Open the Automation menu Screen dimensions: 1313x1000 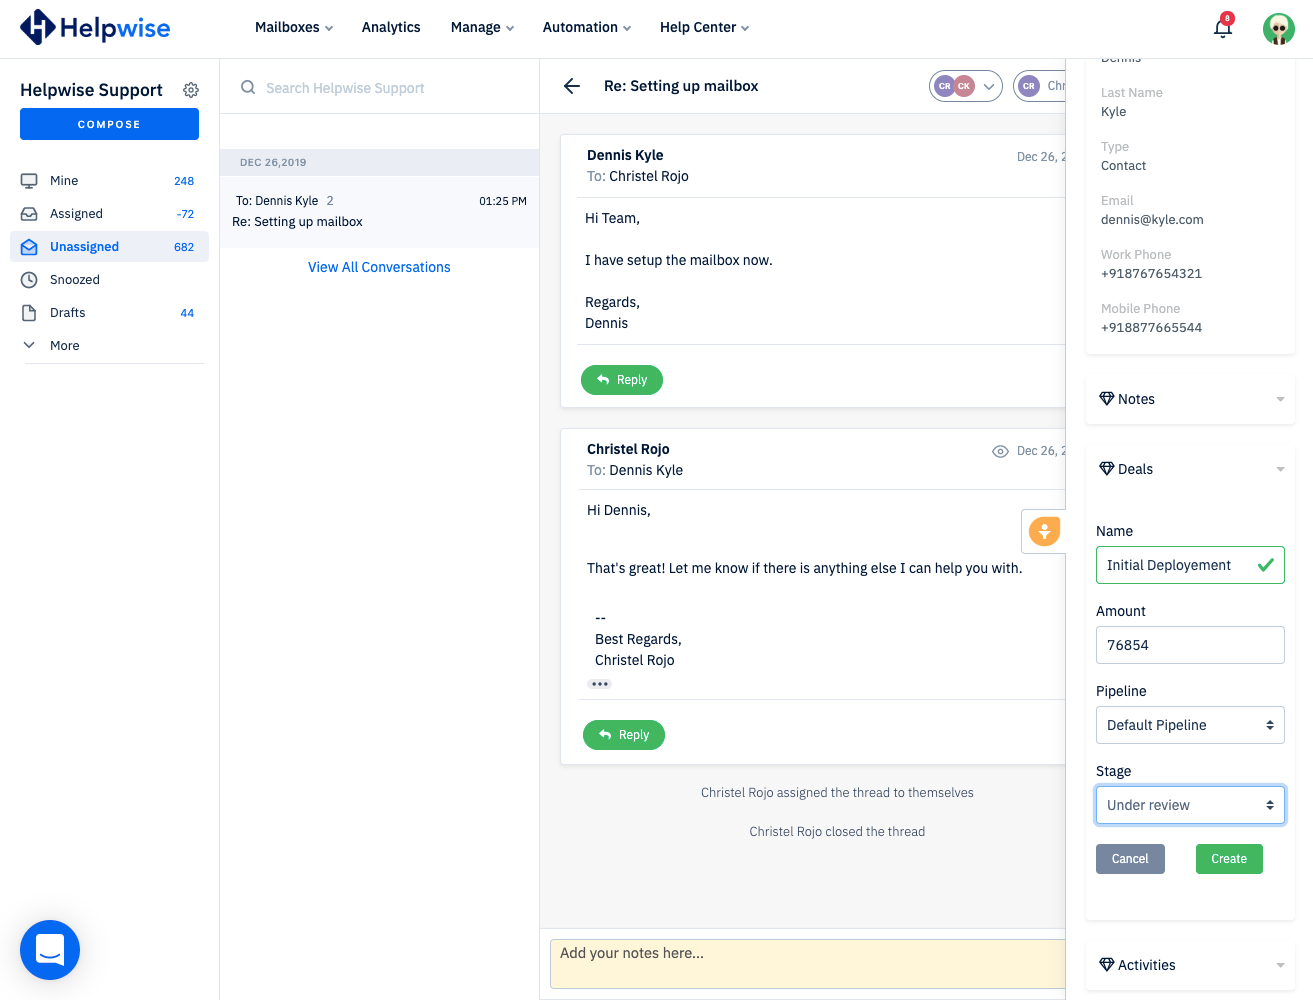[x=586, y=27]
